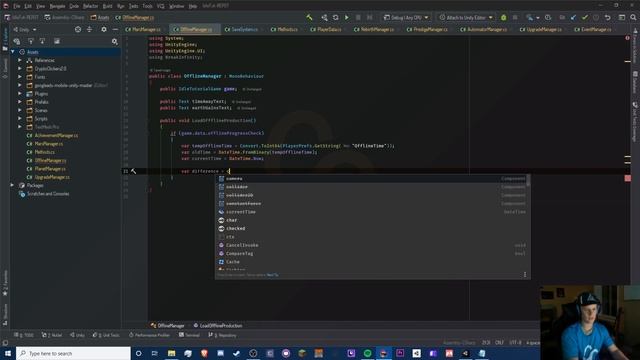Click the history clock icon in toolbar
The image size is (640, 360).
pos(548,18)
